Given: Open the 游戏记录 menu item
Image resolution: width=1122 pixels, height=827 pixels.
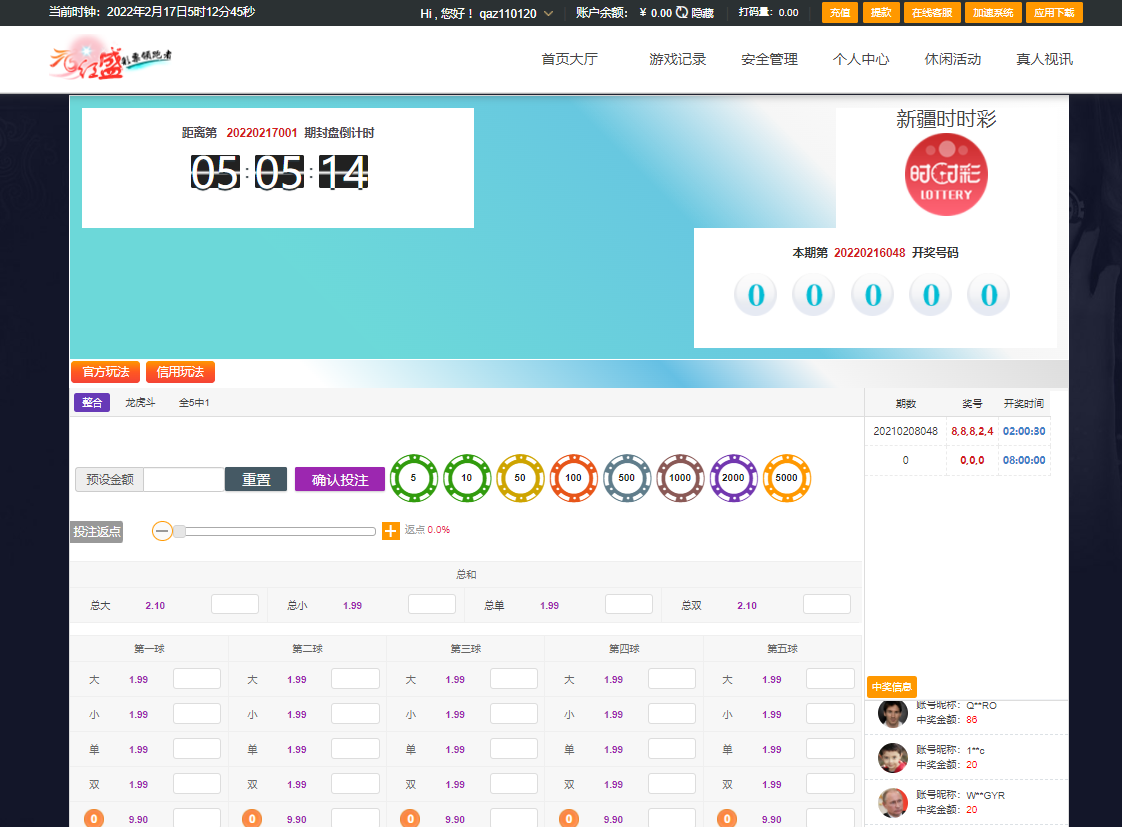Looking at the screenshot, I should pos(677,59).
